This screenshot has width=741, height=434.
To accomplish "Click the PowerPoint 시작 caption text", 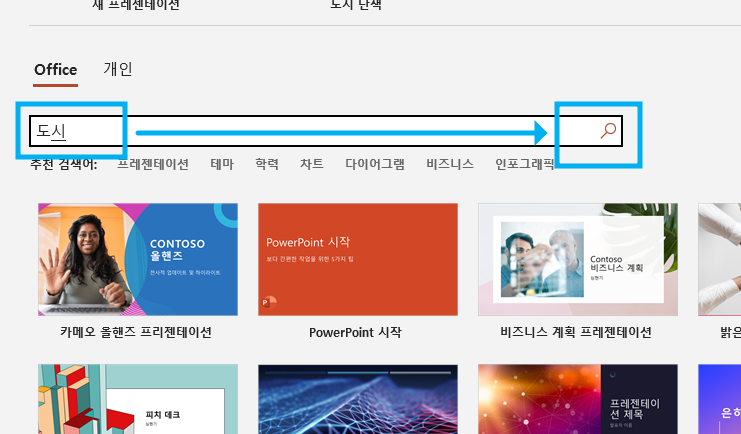I will (355, 332).
